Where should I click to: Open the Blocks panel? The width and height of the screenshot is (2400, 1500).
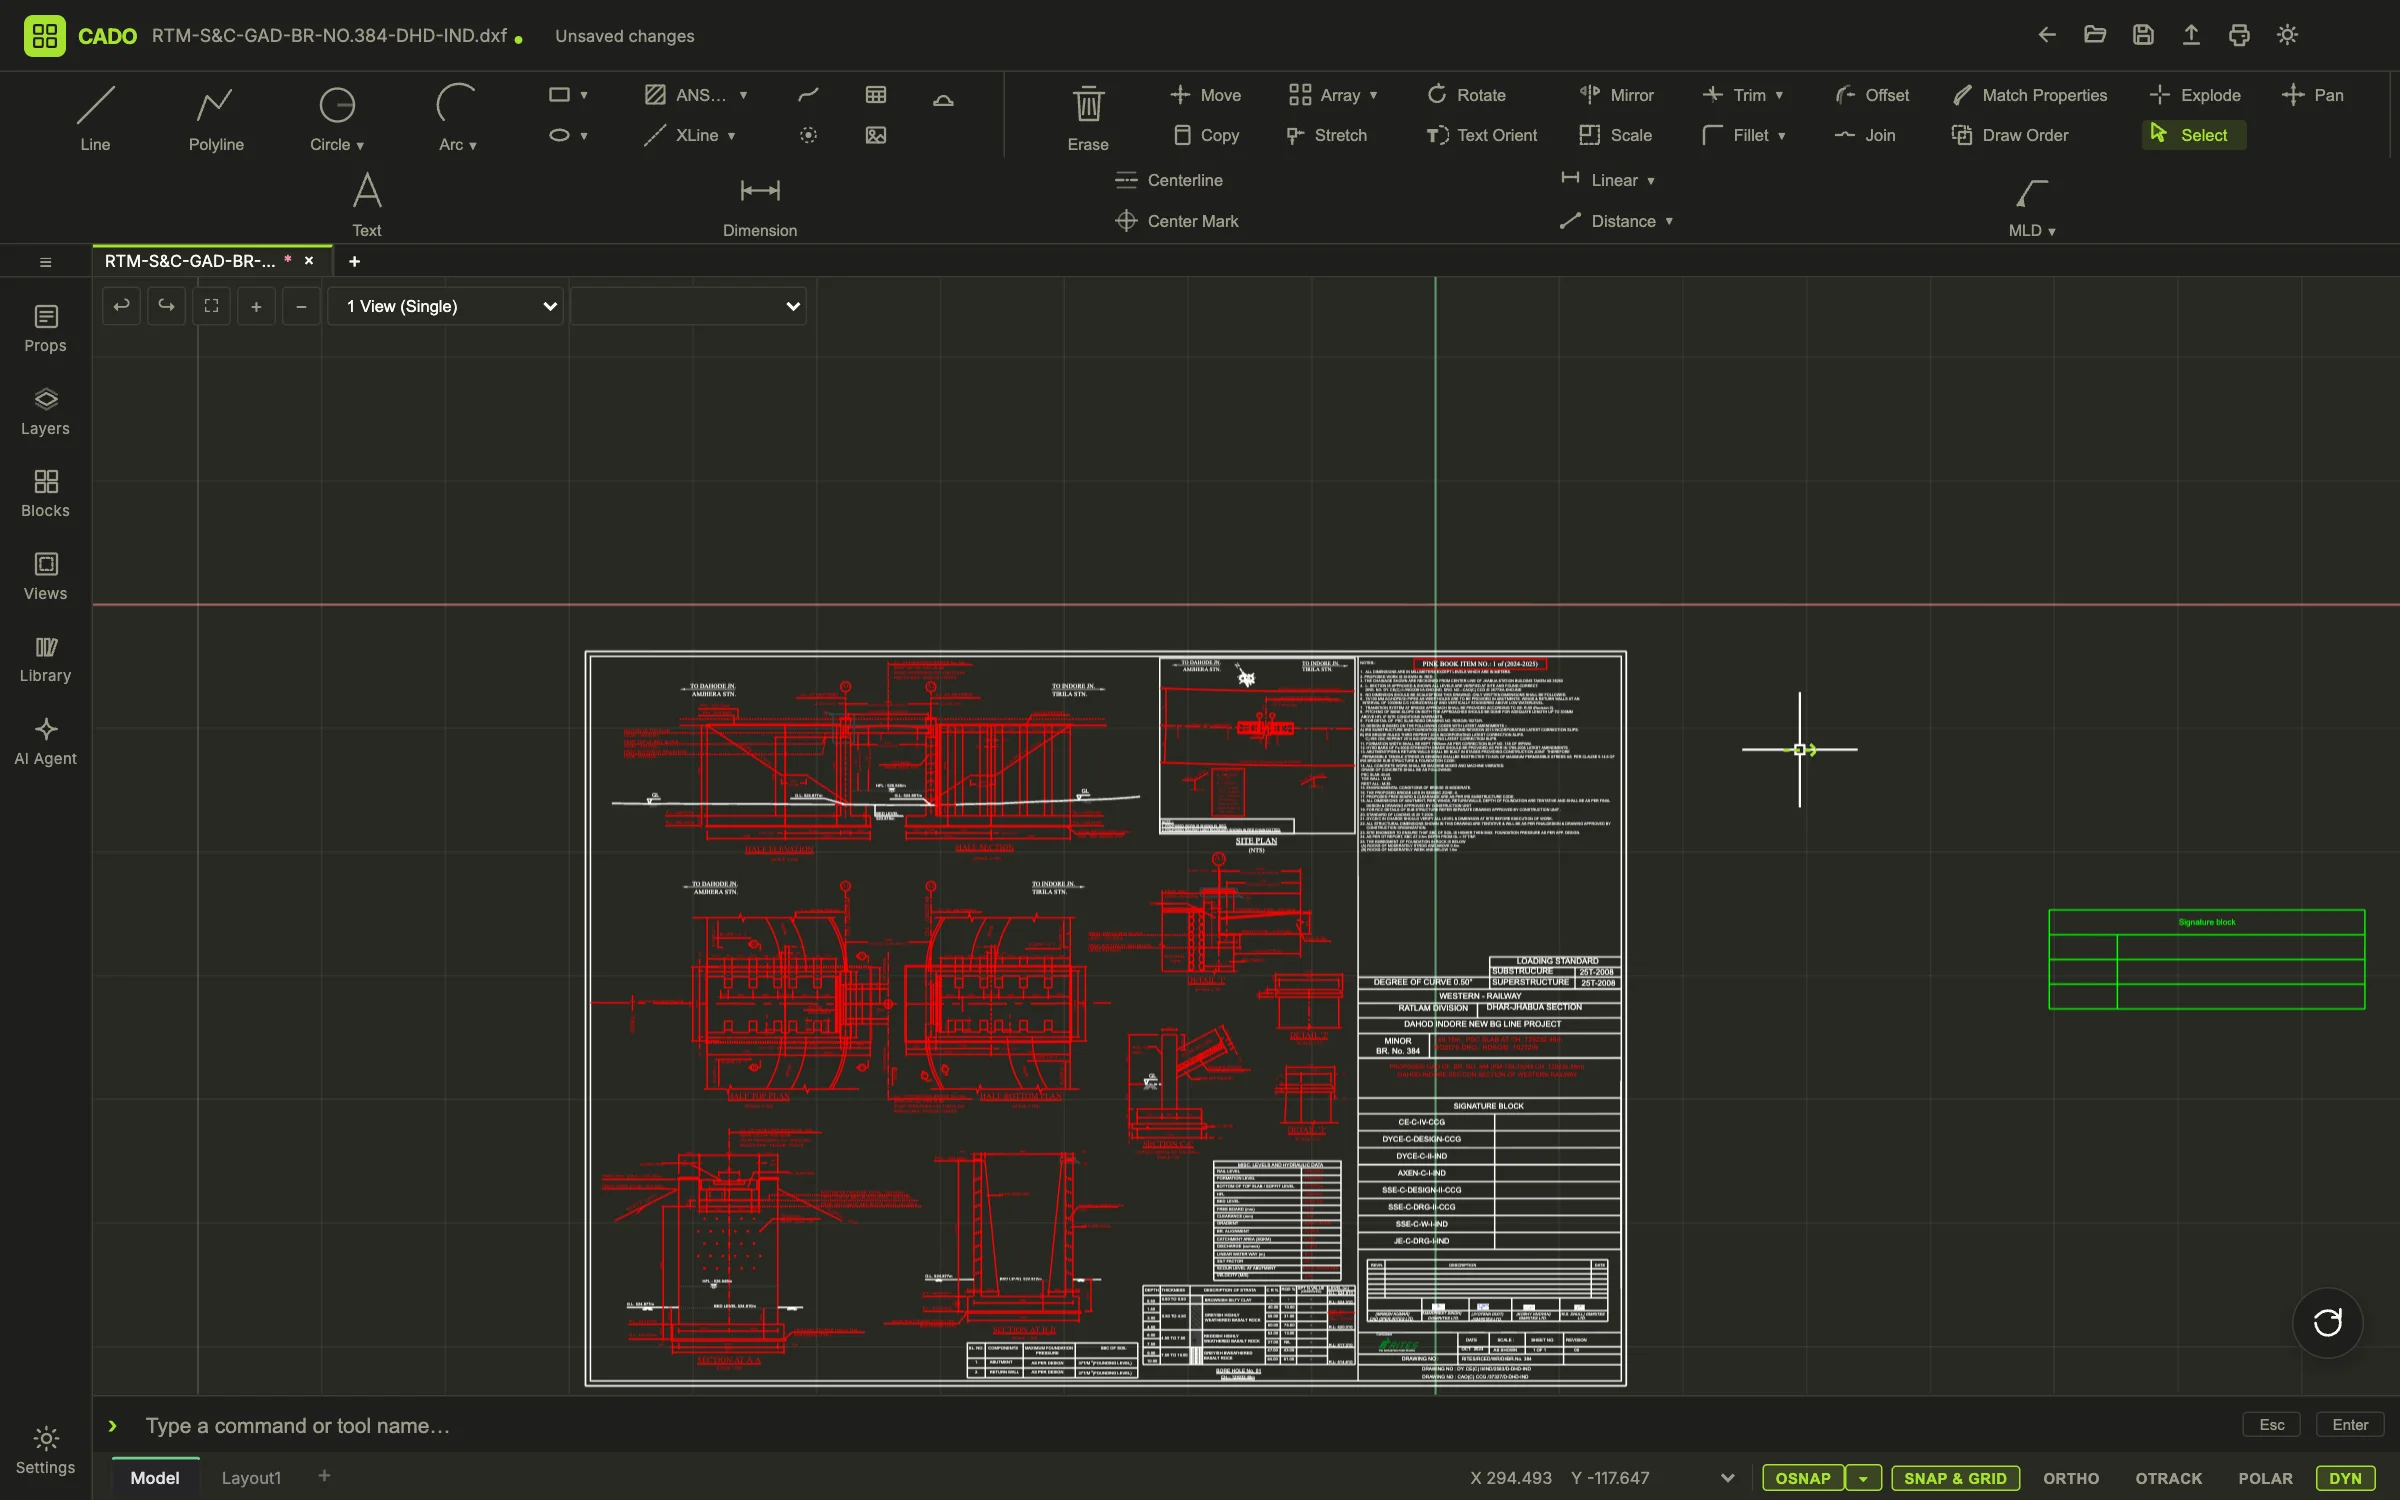coord(45,494)
